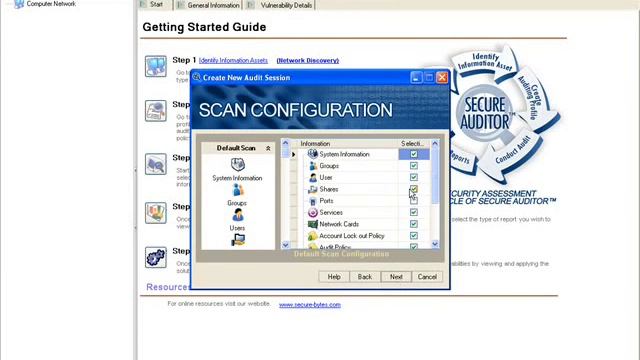Switch to the General Information tab

pos(209,5)
